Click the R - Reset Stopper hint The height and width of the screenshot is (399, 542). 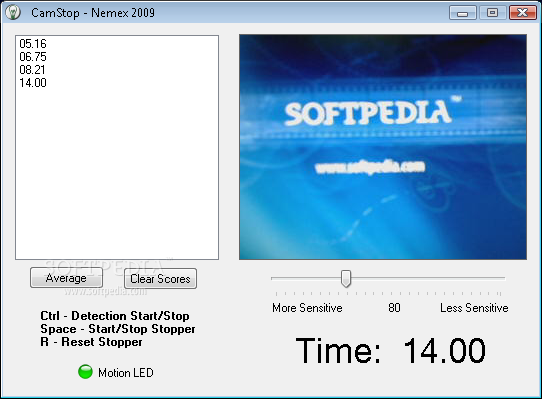(x=91, y=342)
